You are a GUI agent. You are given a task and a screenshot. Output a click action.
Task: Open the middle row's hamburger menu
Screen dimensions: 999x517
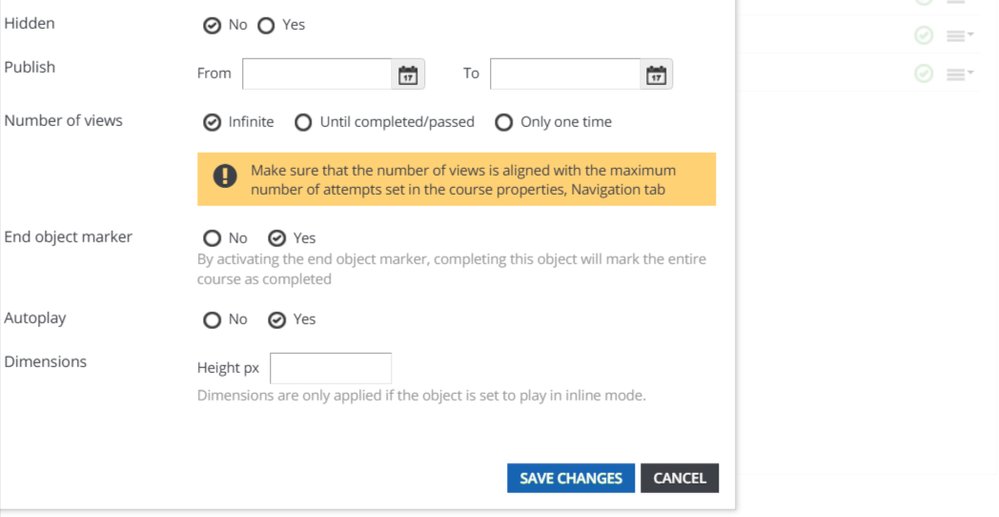tap(959, 35)
